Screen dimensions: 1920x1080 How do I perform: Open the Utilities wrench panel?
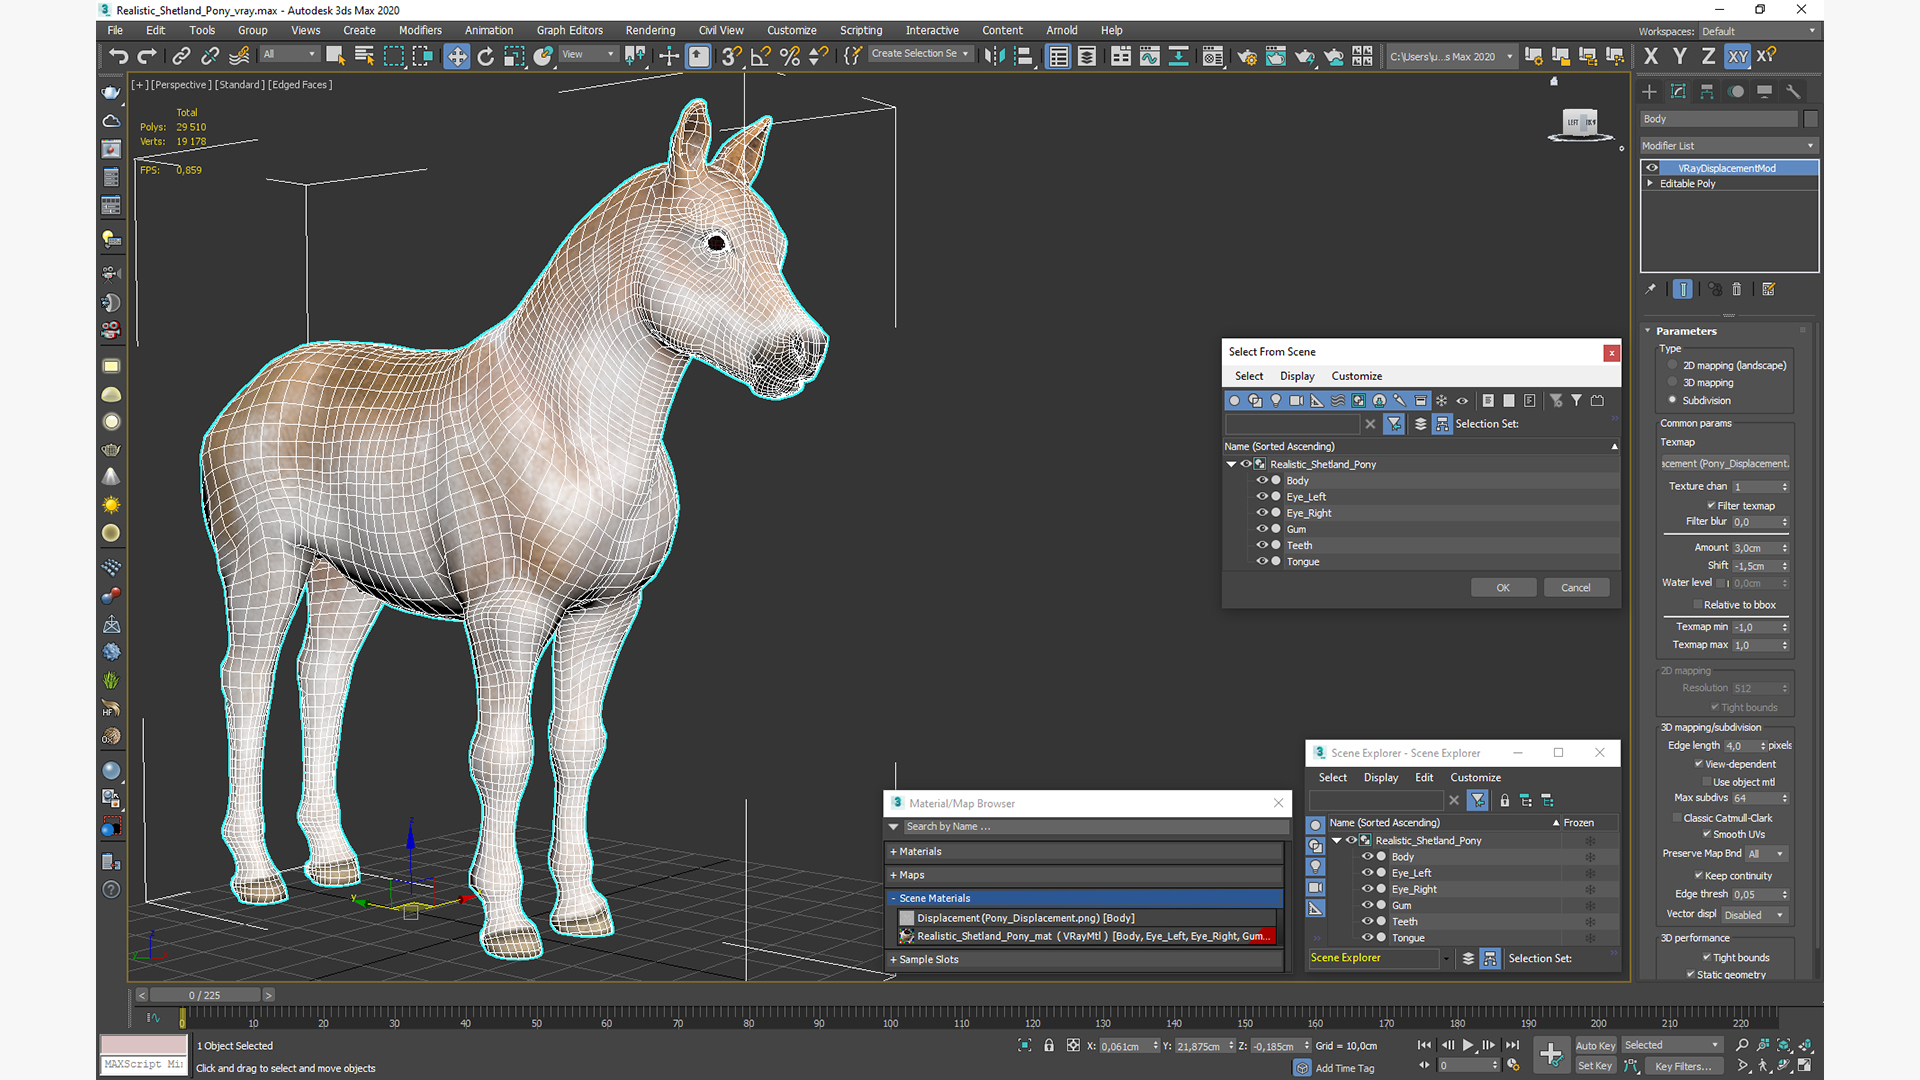pyautogui.click(x=1793, y=91)
